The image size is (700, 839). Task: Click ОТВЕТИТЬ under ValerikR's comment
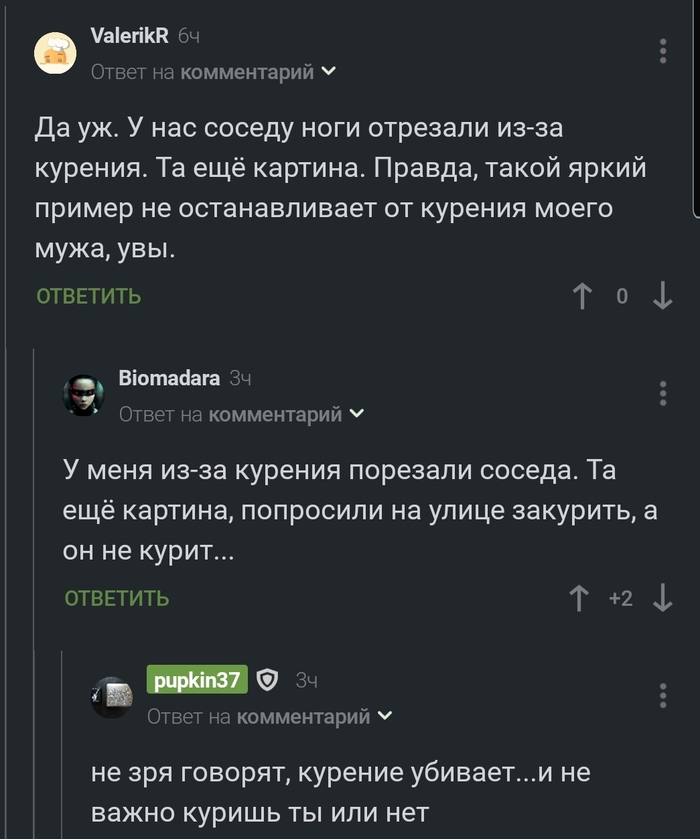[86, 296]
